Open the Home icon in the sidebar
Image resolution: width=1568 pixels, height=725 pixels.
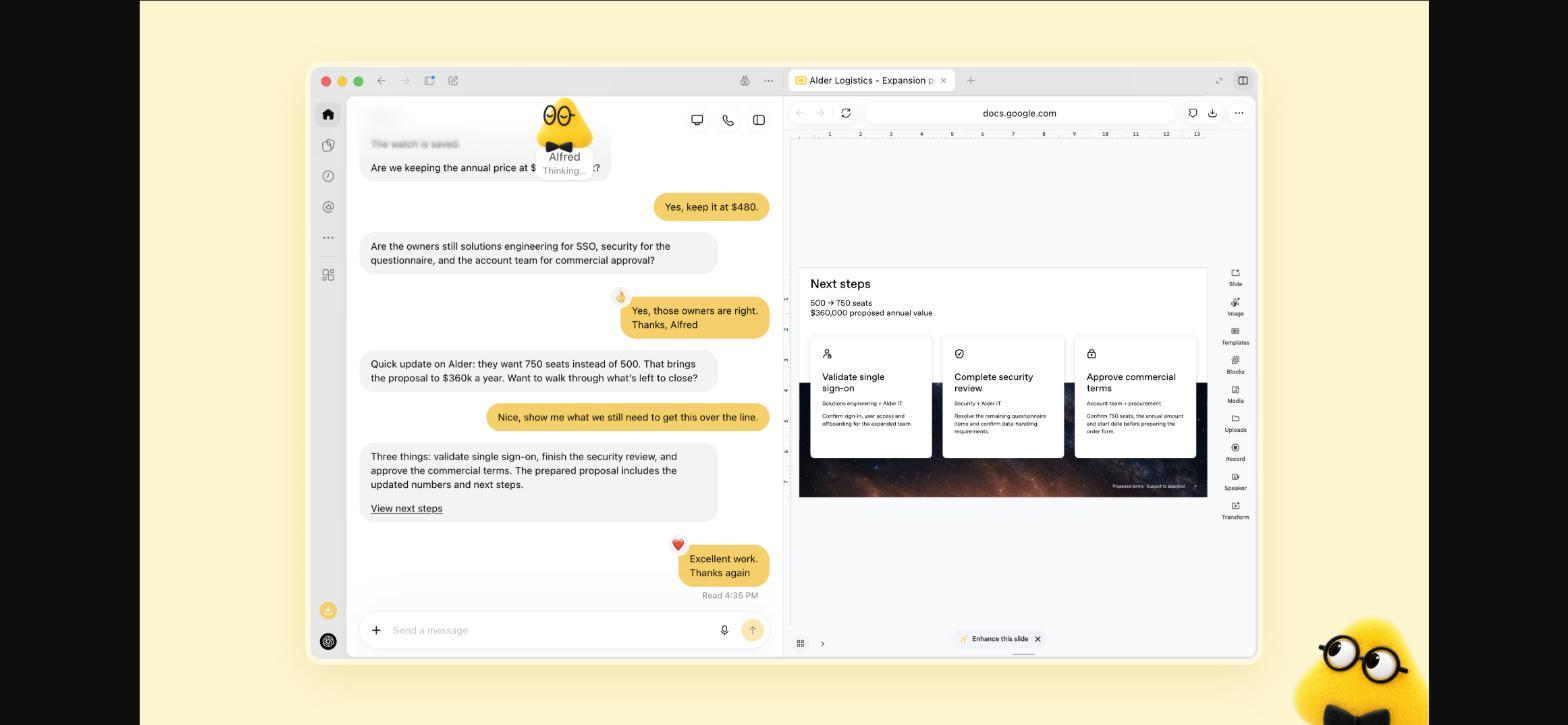328,115
